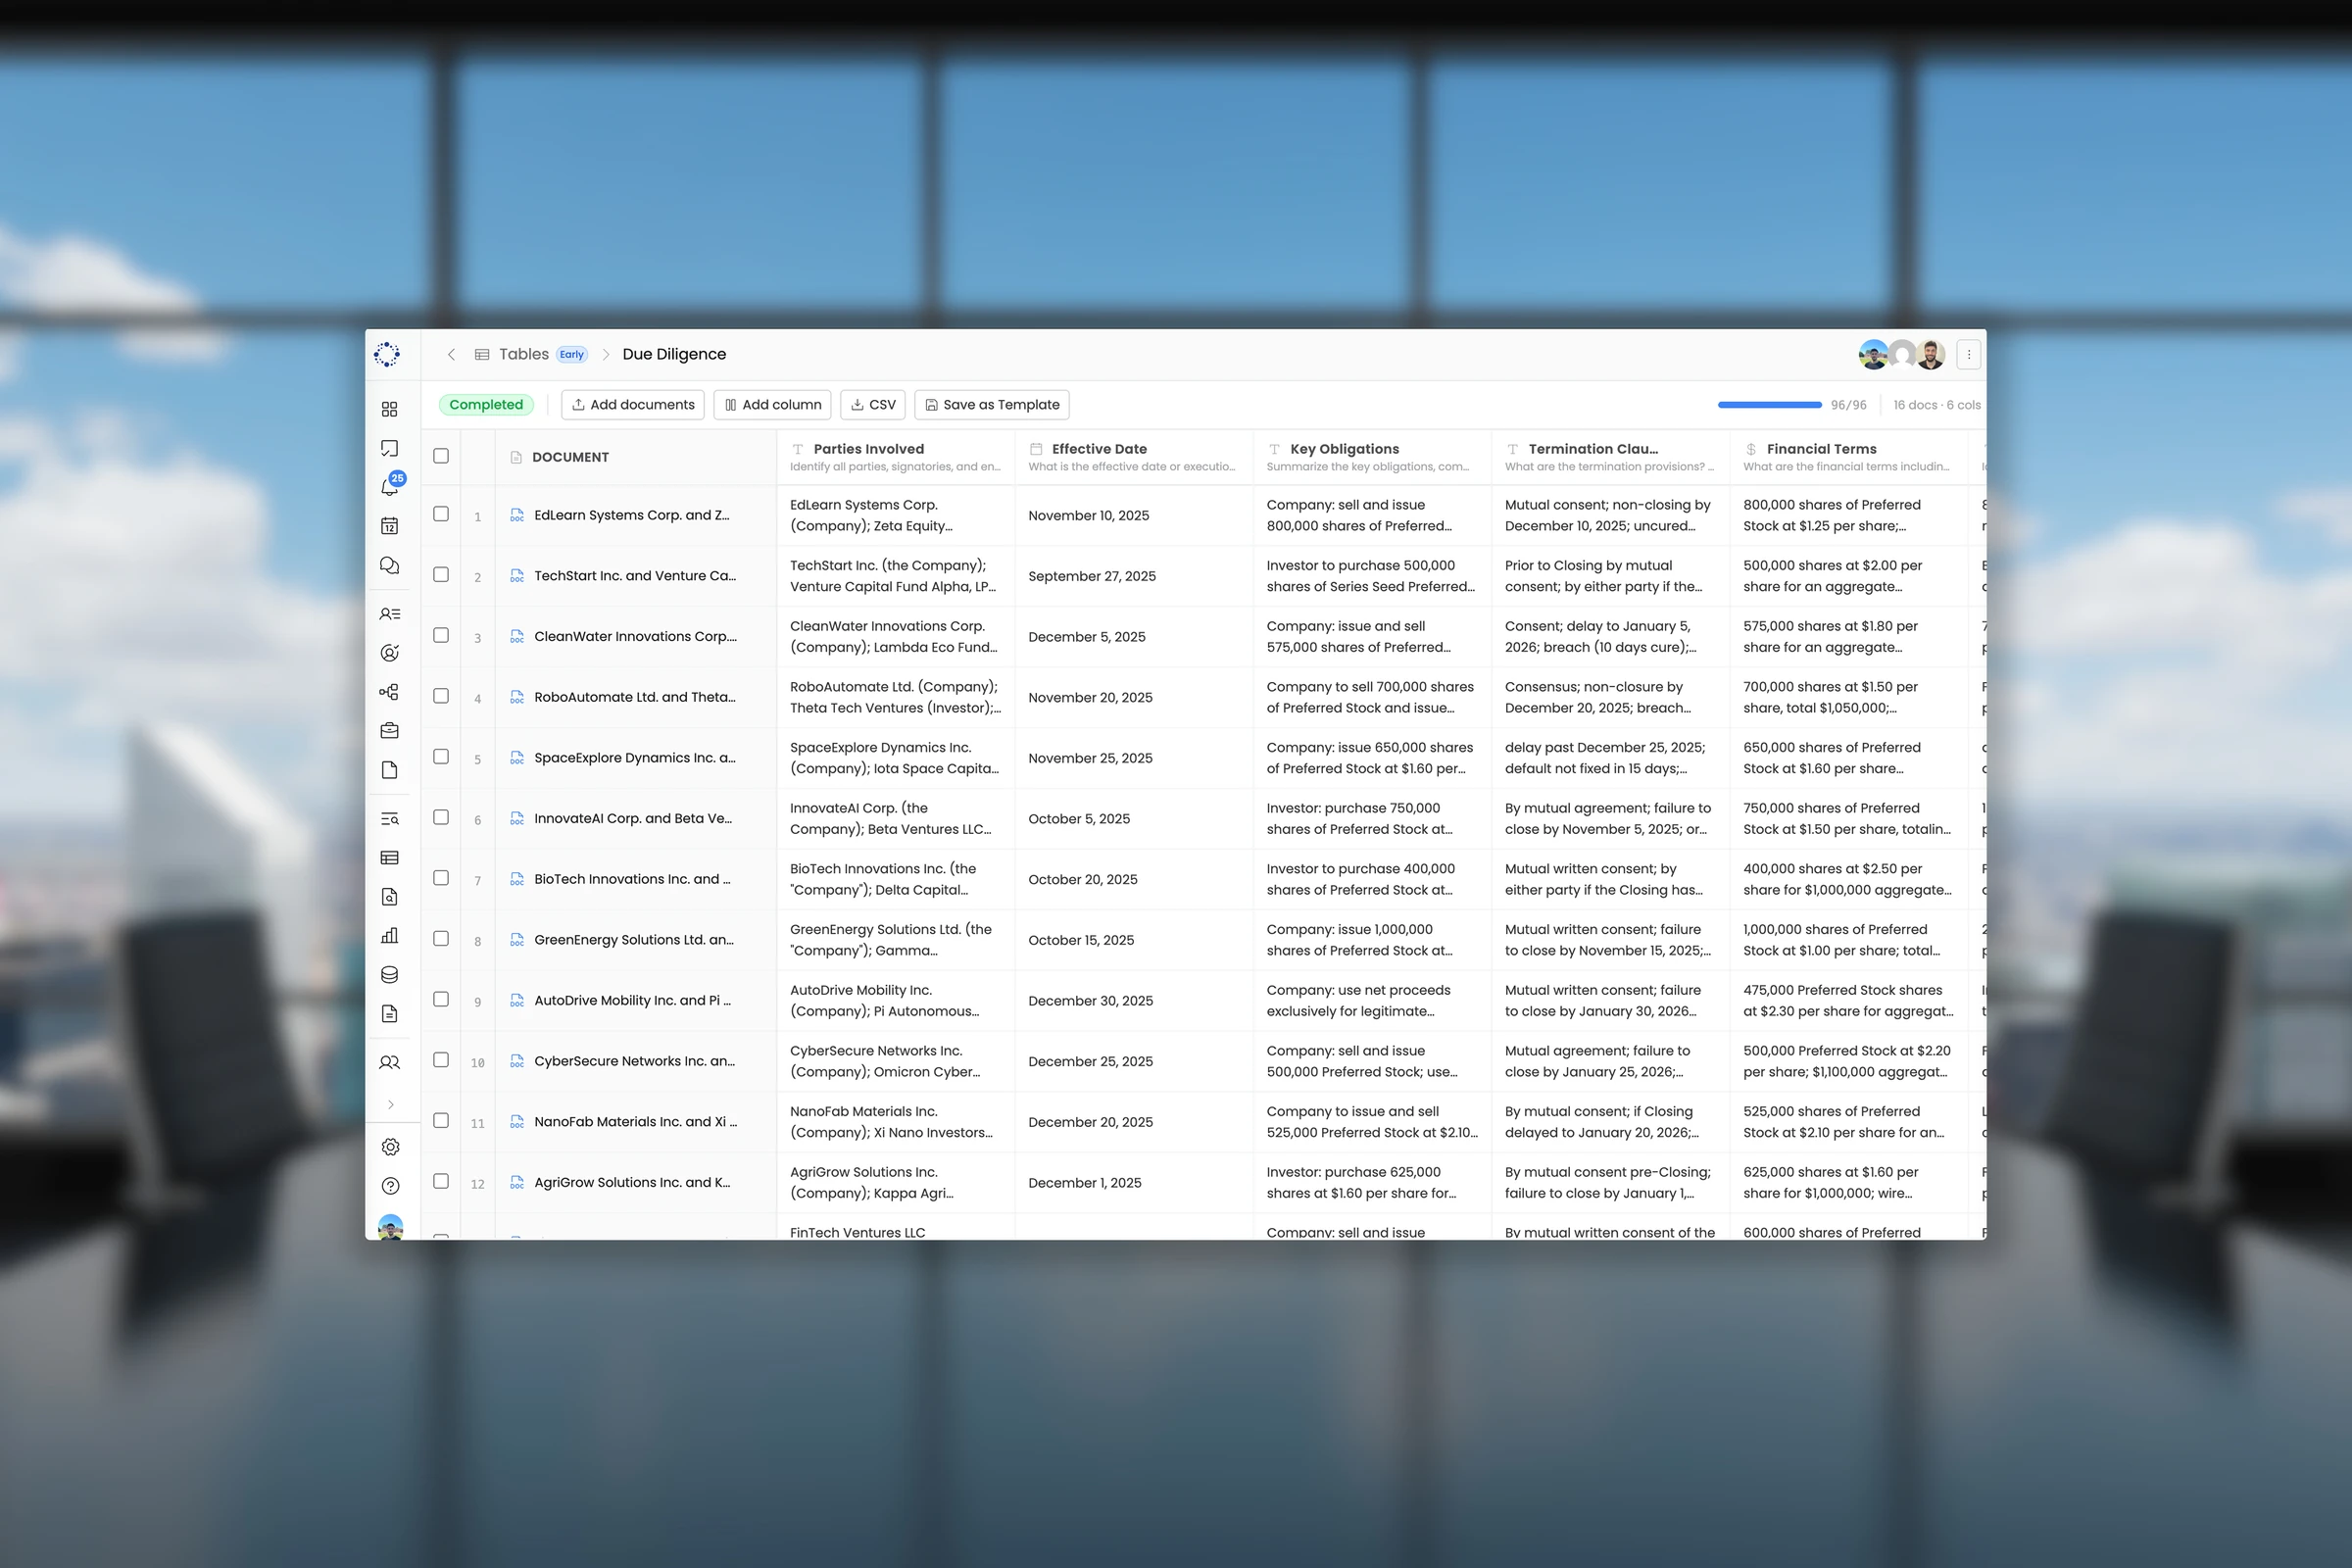Open the bar chart analytics icon
The height and width of the screenshot is (1568, 2352).
pos(390,936)
